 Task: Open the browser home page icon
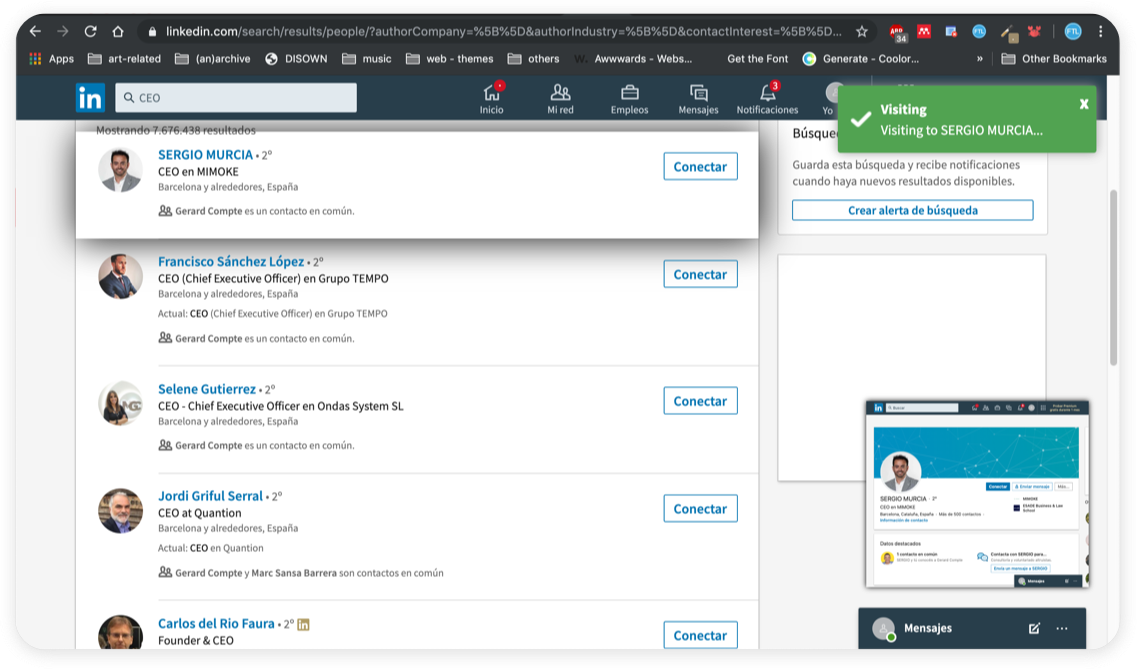coord(118,31)
